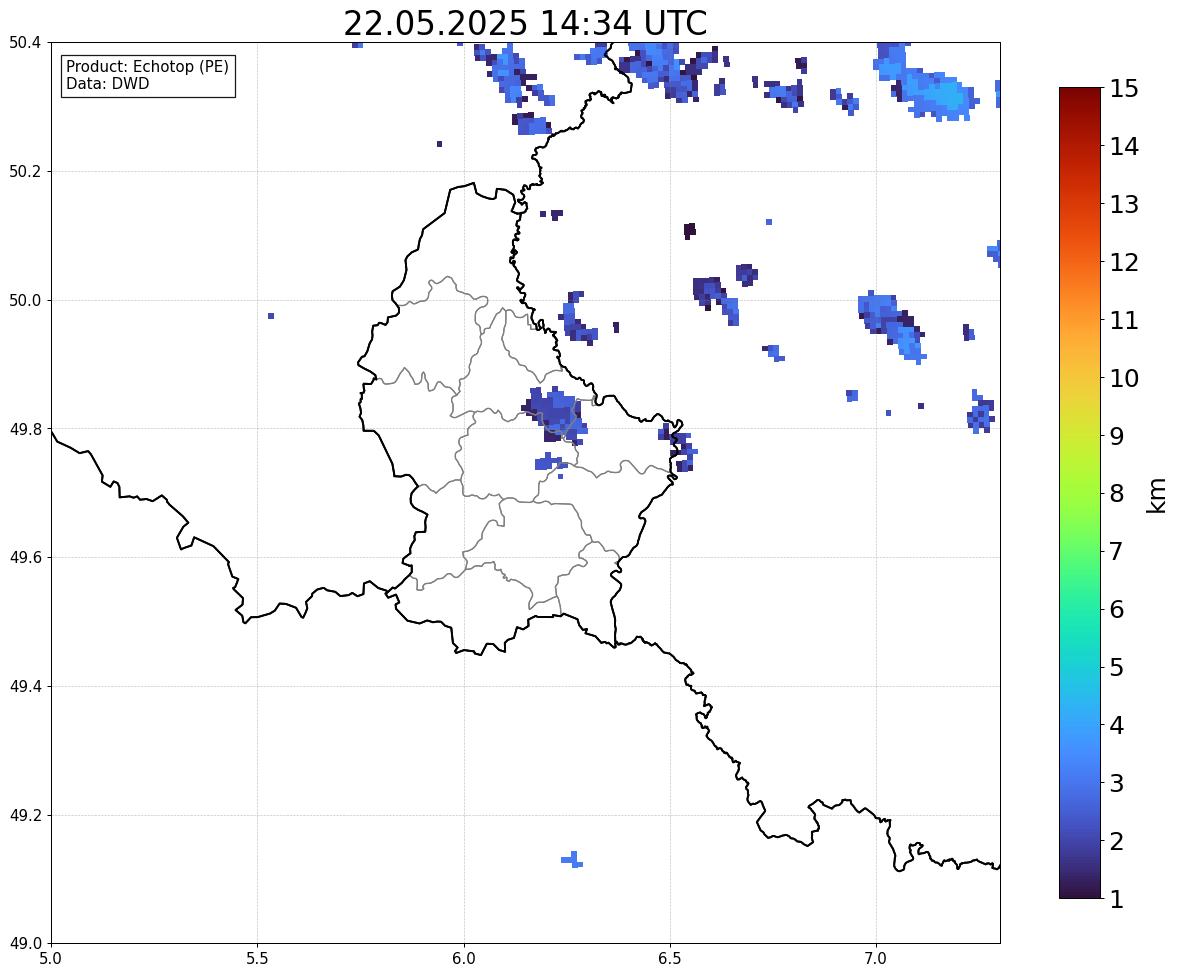Click colorbar tick label 2
Viewport: 1178px width, 976px height.
pos(1117,841)
